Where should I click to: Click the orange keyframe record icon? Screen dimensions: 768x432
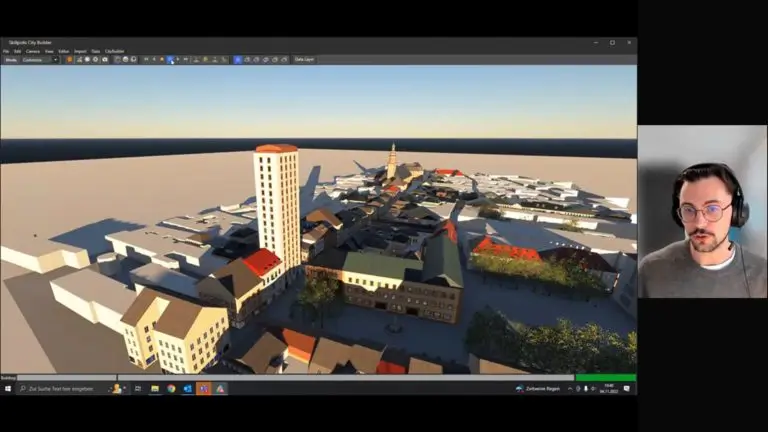(162, 59)
